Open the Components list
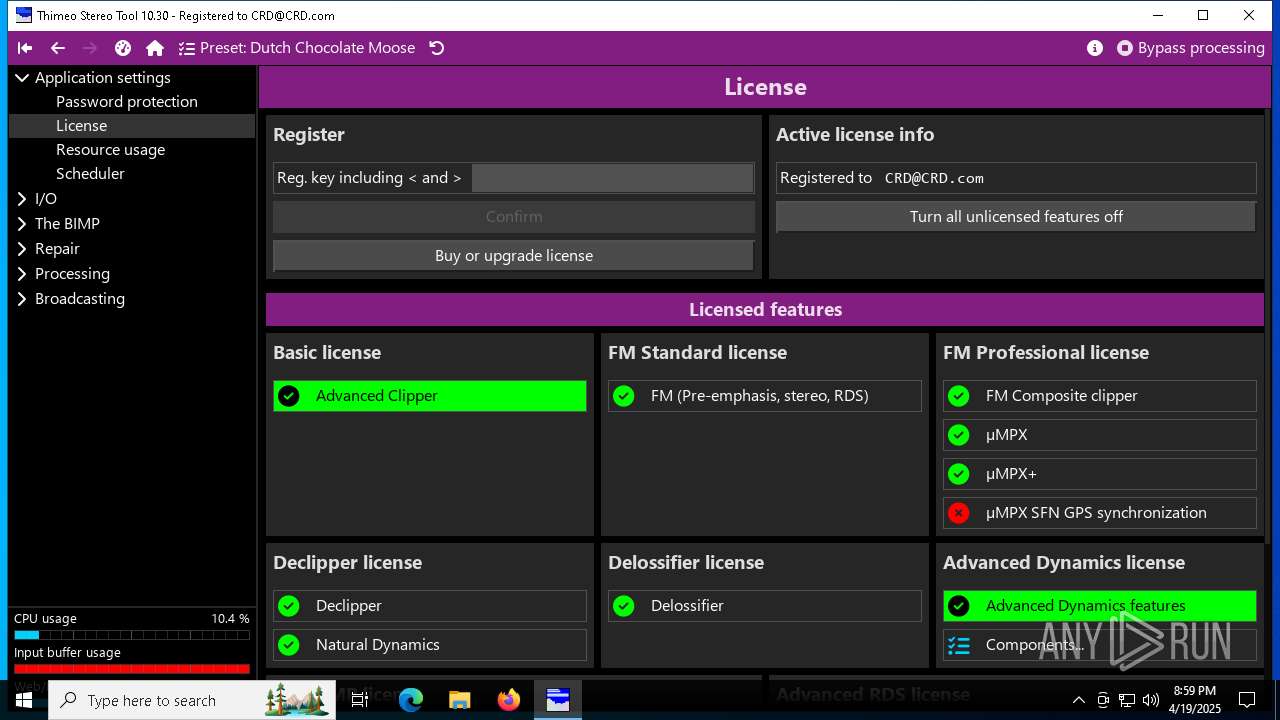 point(1100,645)
